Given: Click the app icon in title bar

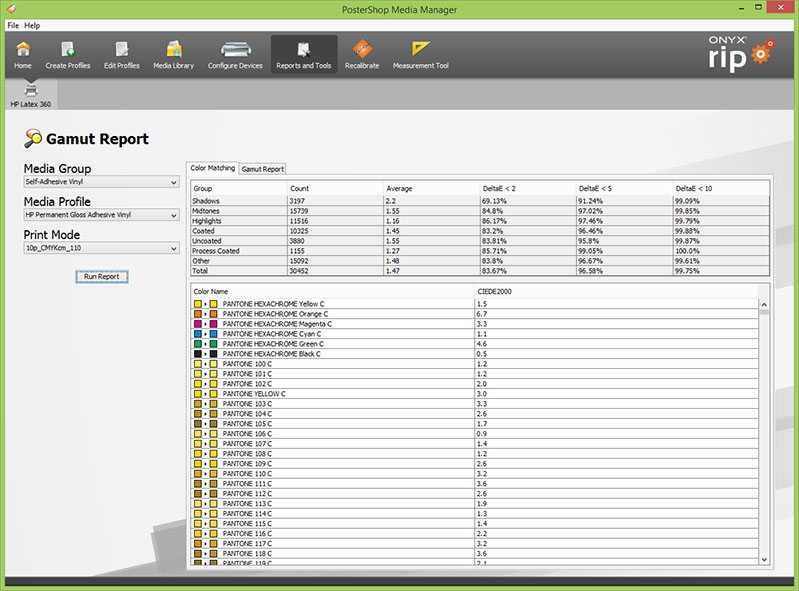Looking at the screenshot, I should point(11,9).
